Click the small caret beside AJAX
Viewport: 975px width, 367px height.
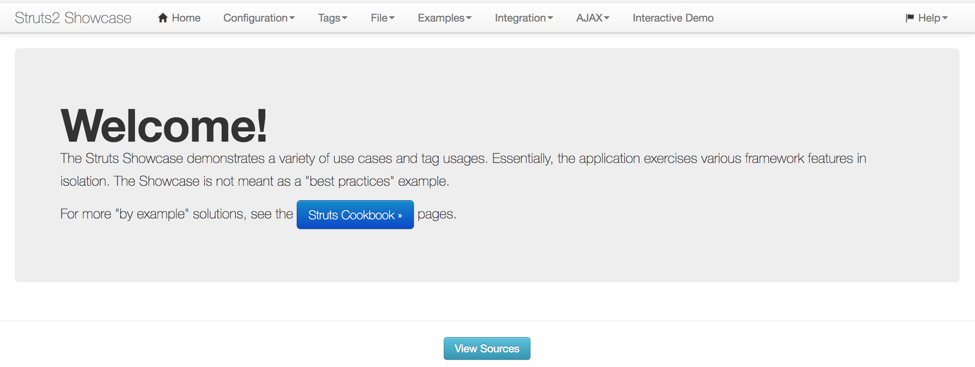point(606,19)
